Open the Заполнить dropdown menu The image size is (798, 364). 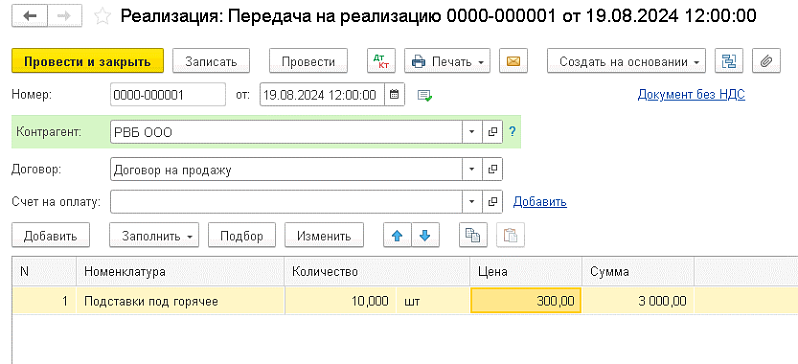(x=154, y=235)
